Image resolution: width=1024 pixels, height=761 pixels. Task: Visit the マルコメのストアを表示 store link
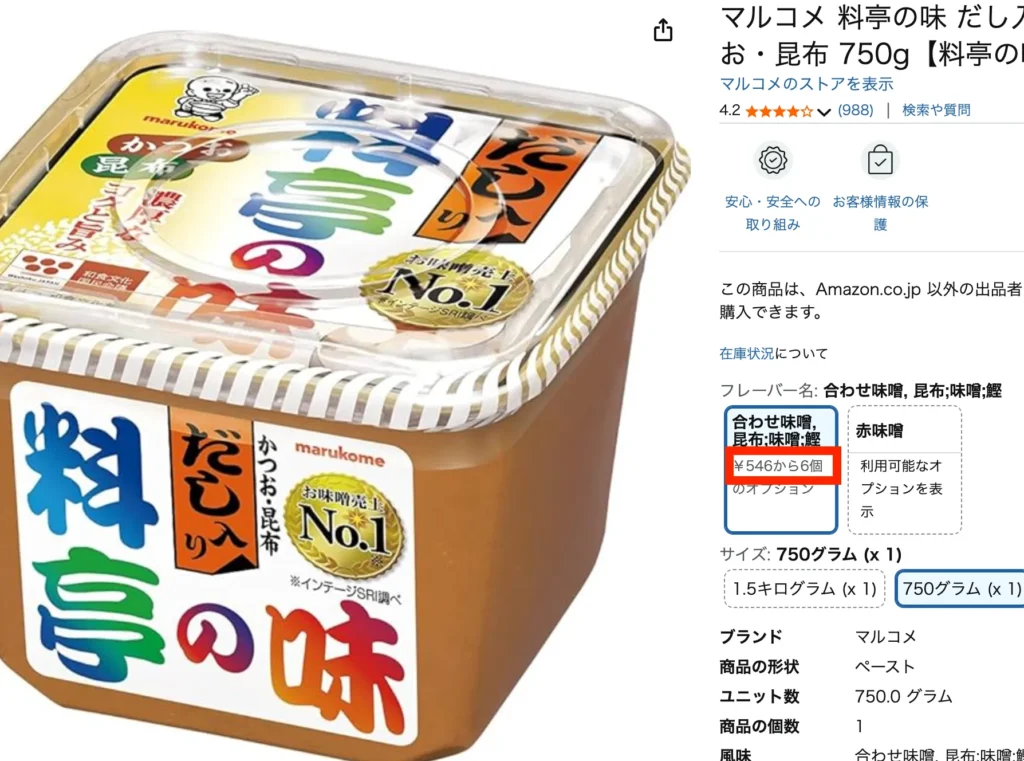coord(806,84)
